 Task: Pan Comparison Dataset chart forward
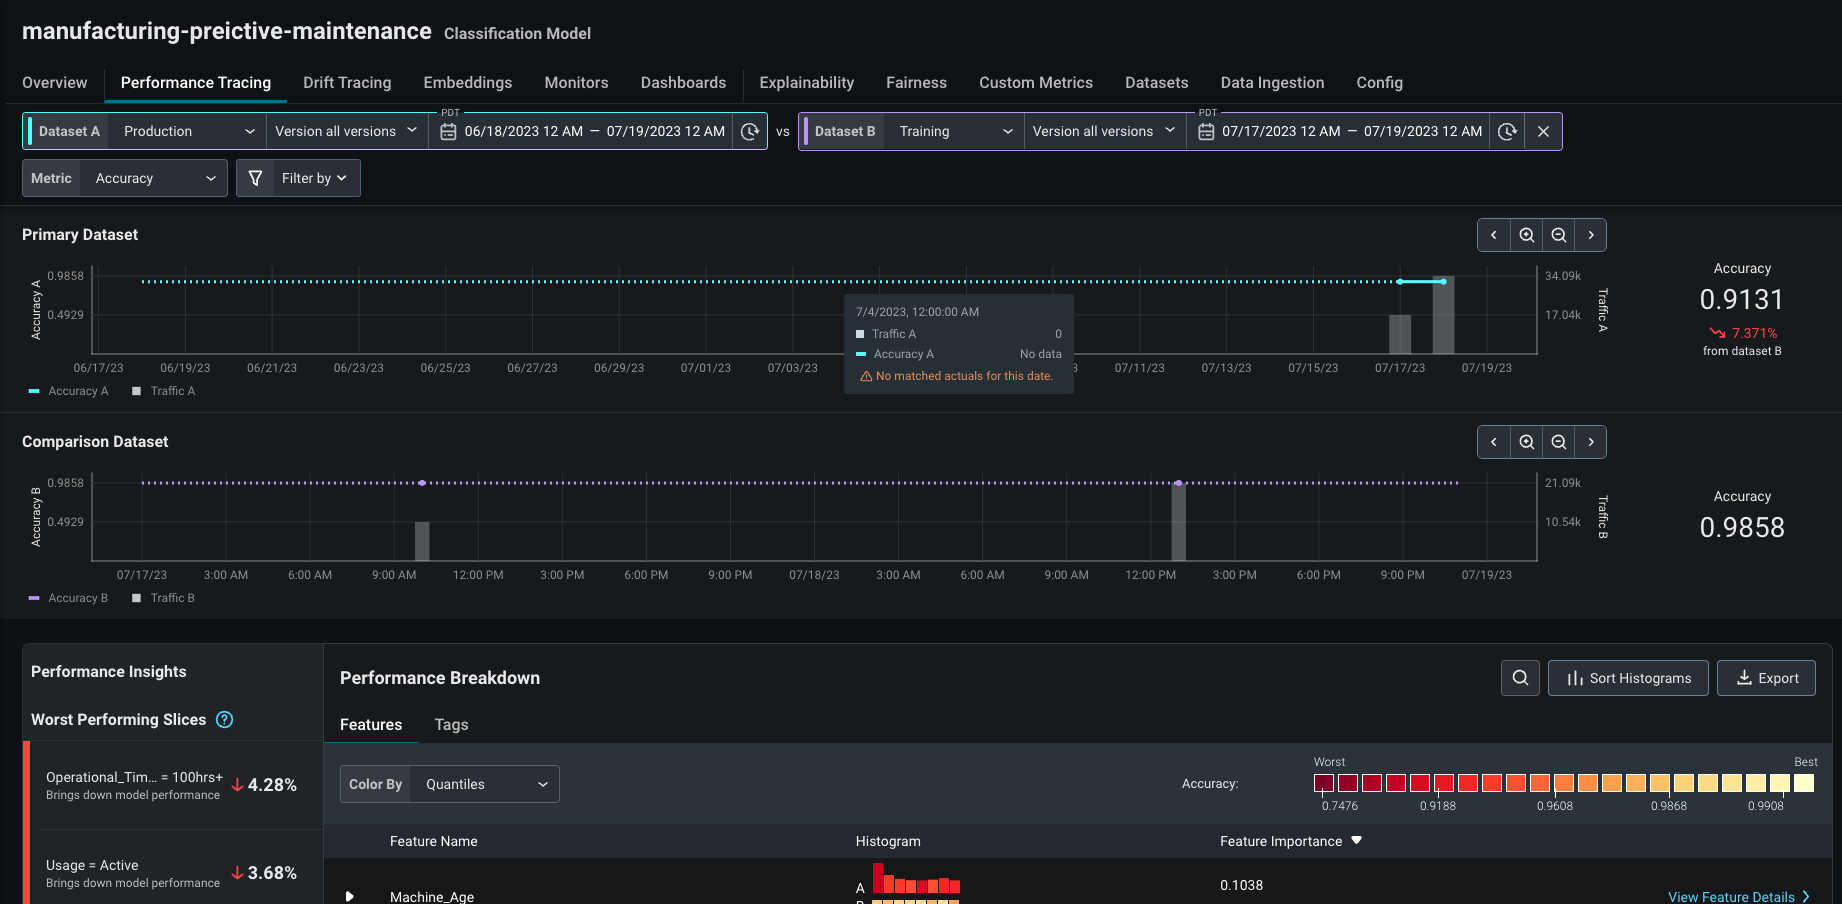coord(1591,442)
